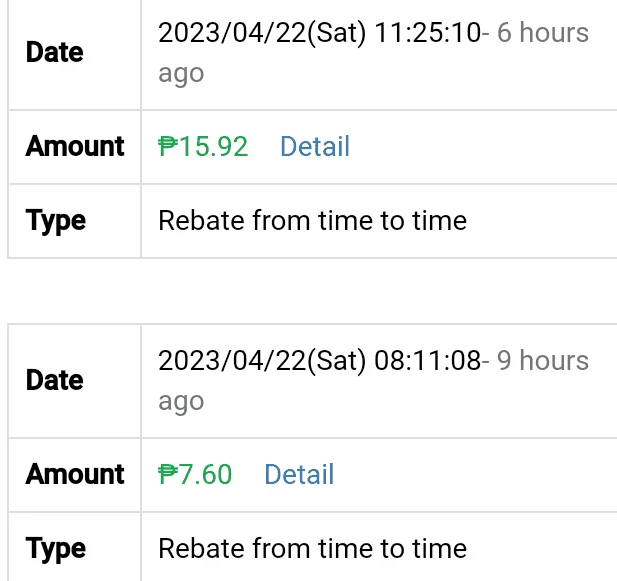Click the ₱15.92 rebate amount
The width and height of the screenshot is (617, 581).
click(x=203, y=146)
